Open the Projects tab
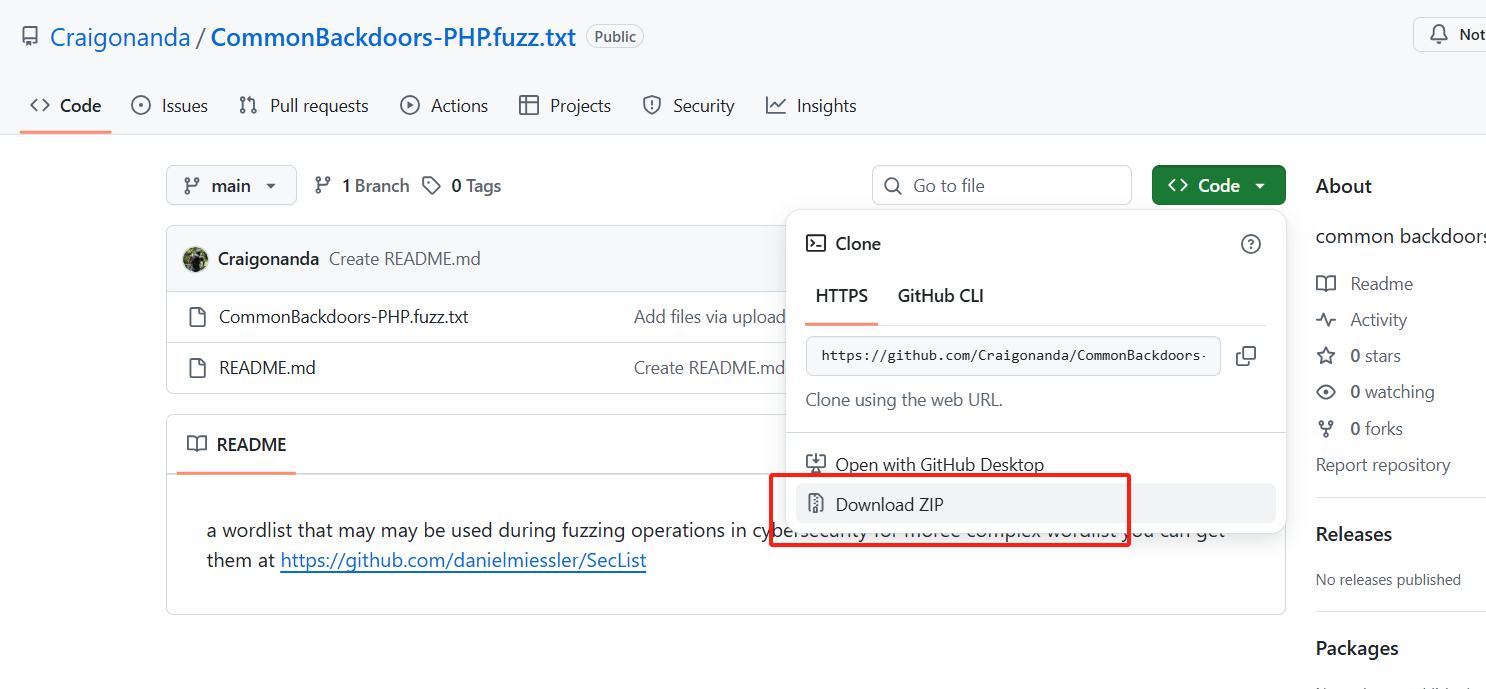The width and height of the screenshot is (1486, 689). pyautogui.click(x=565, y=106)
